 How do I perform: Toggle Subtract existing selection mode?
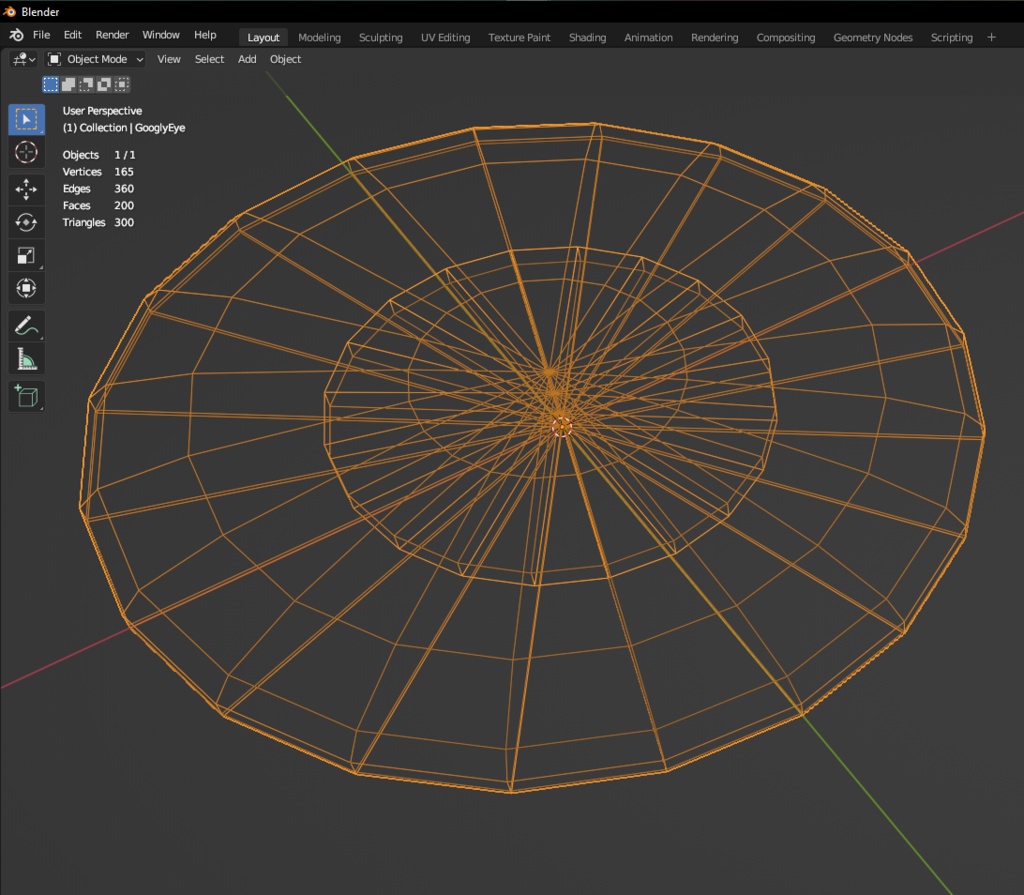[87, 85]
